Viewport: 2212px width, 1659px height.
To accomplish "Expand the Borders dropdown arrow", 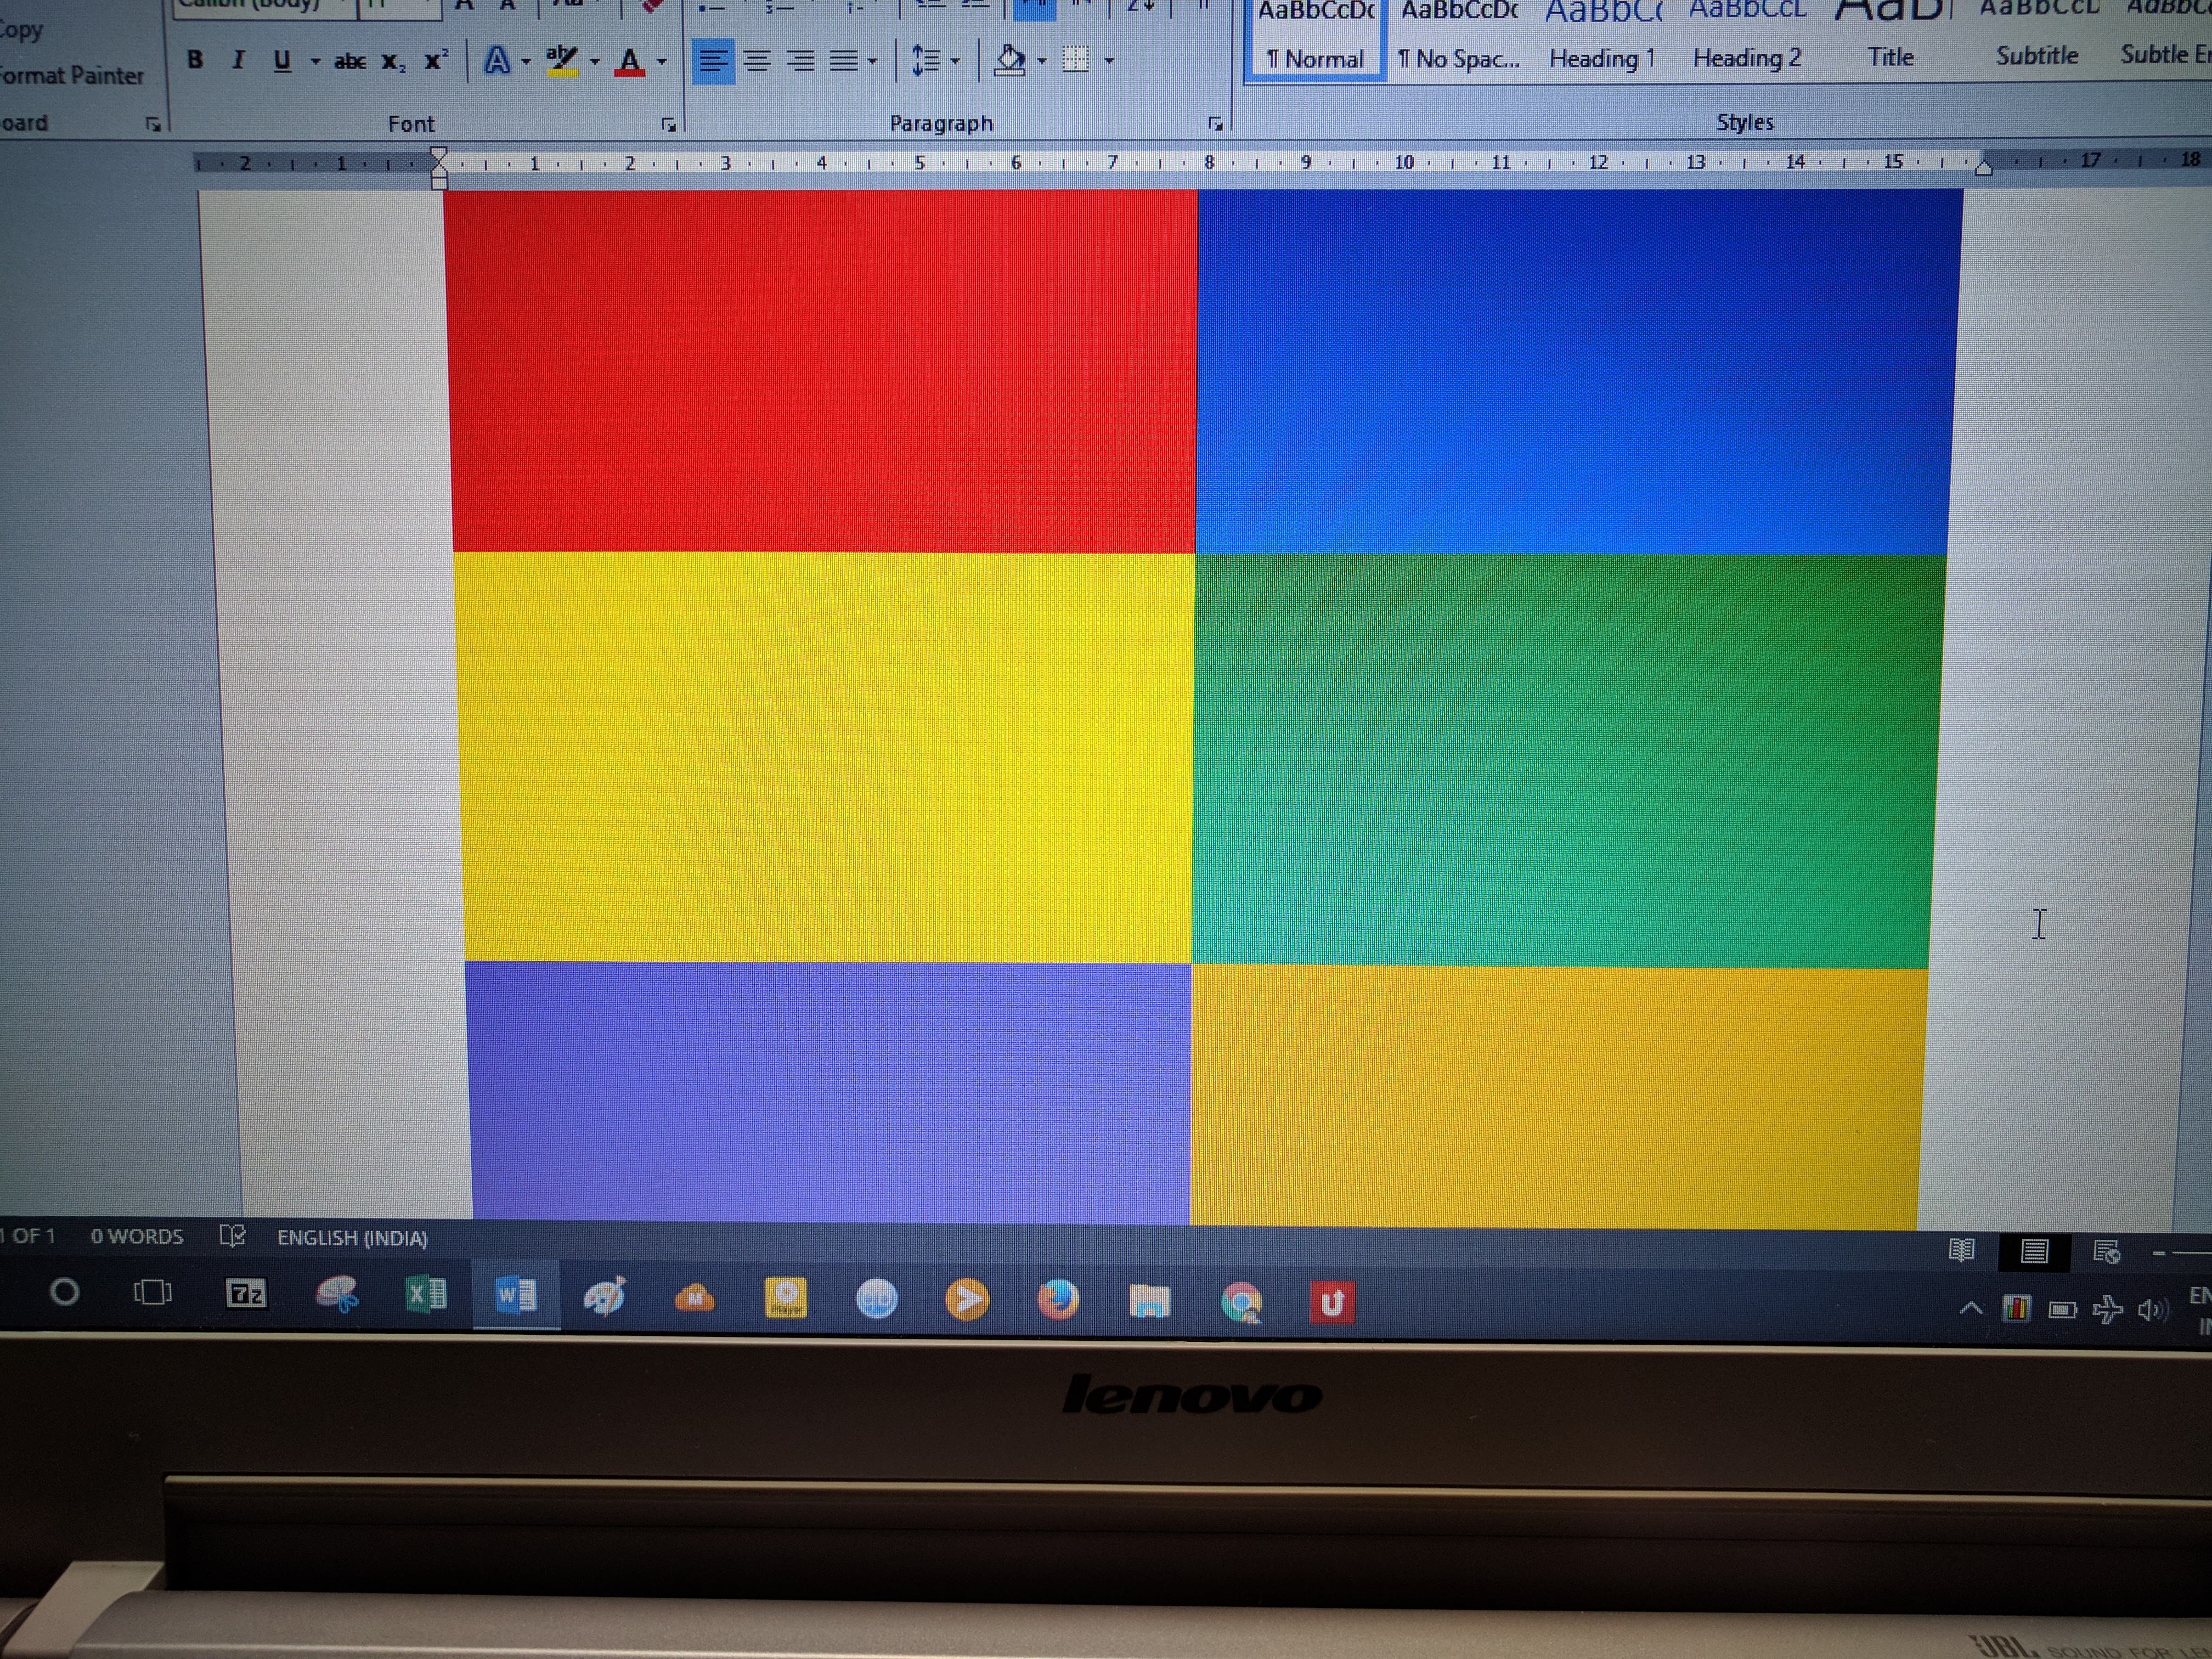I will (1109, 61).
